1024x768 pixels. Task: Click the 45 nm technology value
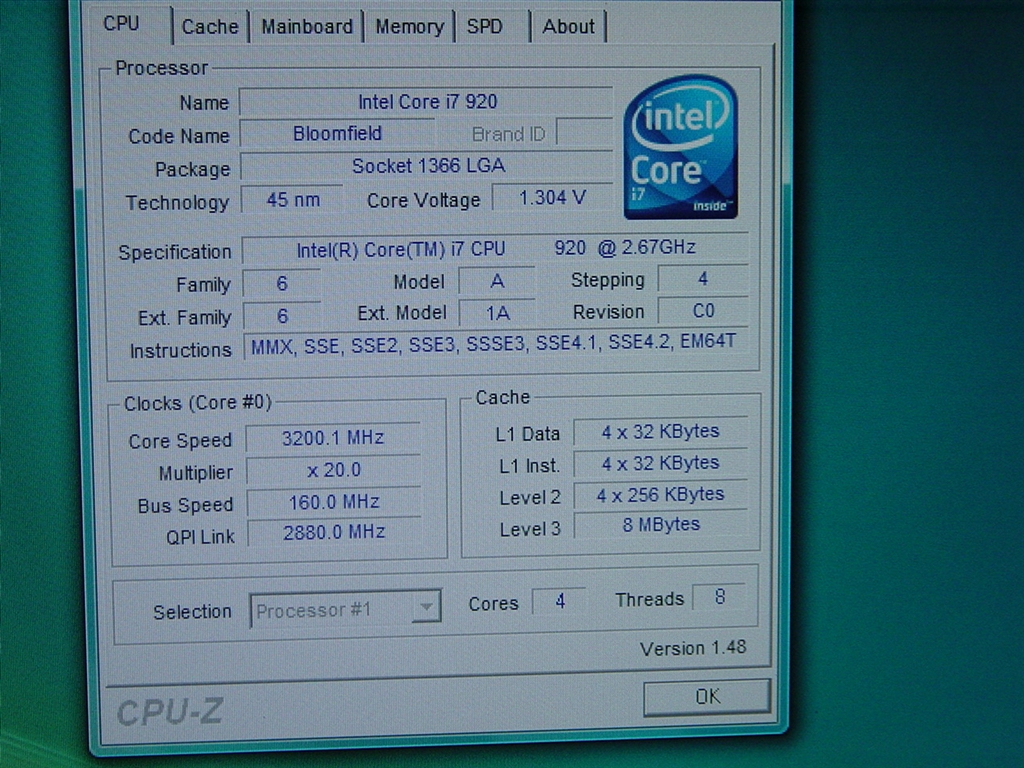click(x=293, y=199)
